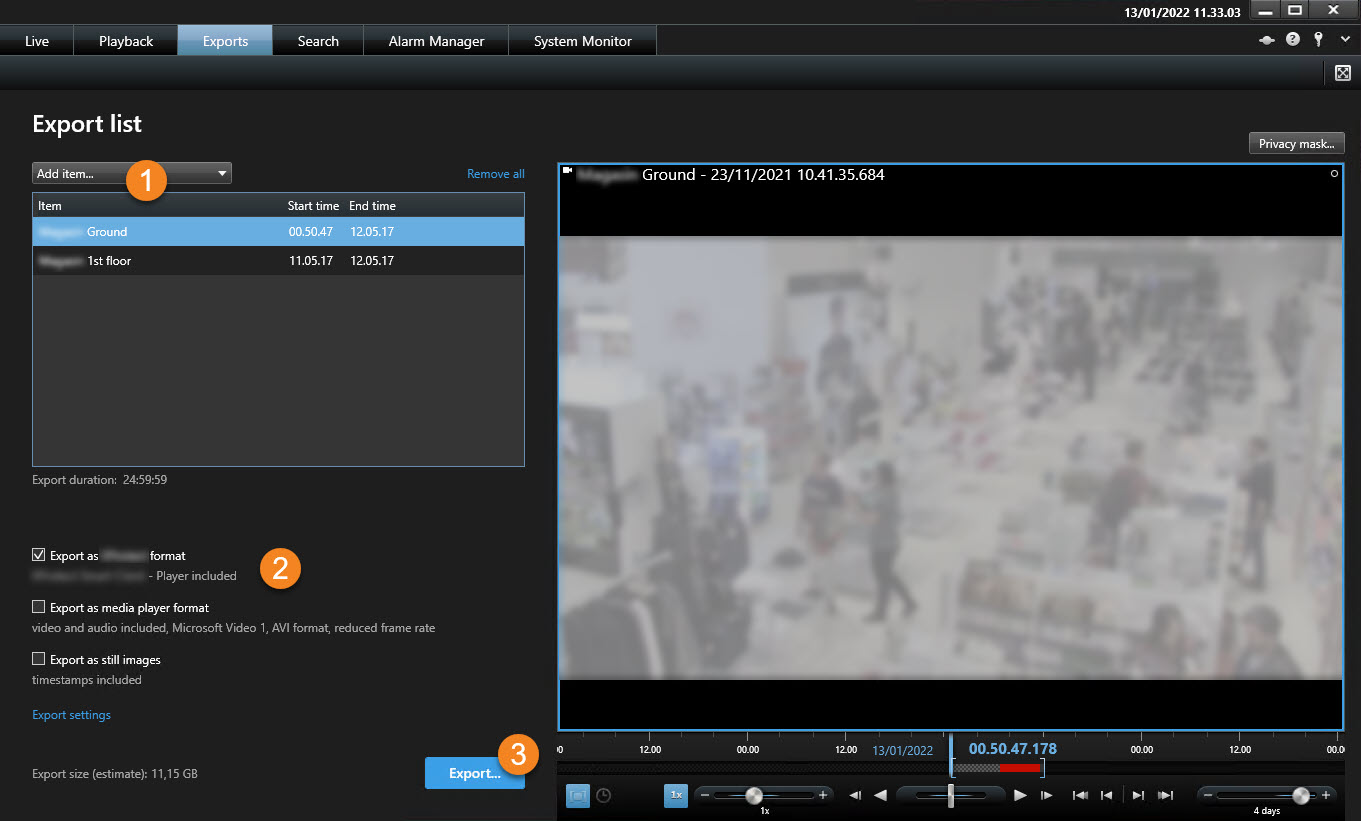Click the key login icon

1318,40
